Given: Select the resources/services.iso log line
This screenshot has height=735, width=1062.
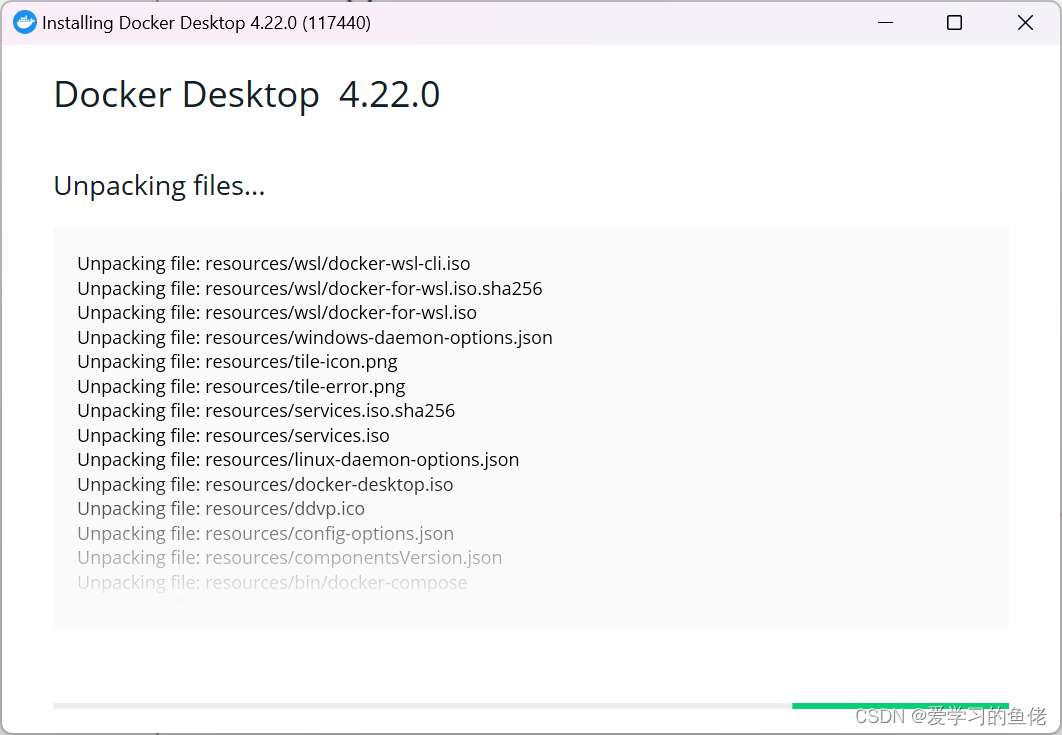Looking at the screenshot, I should tap(233, 436).
